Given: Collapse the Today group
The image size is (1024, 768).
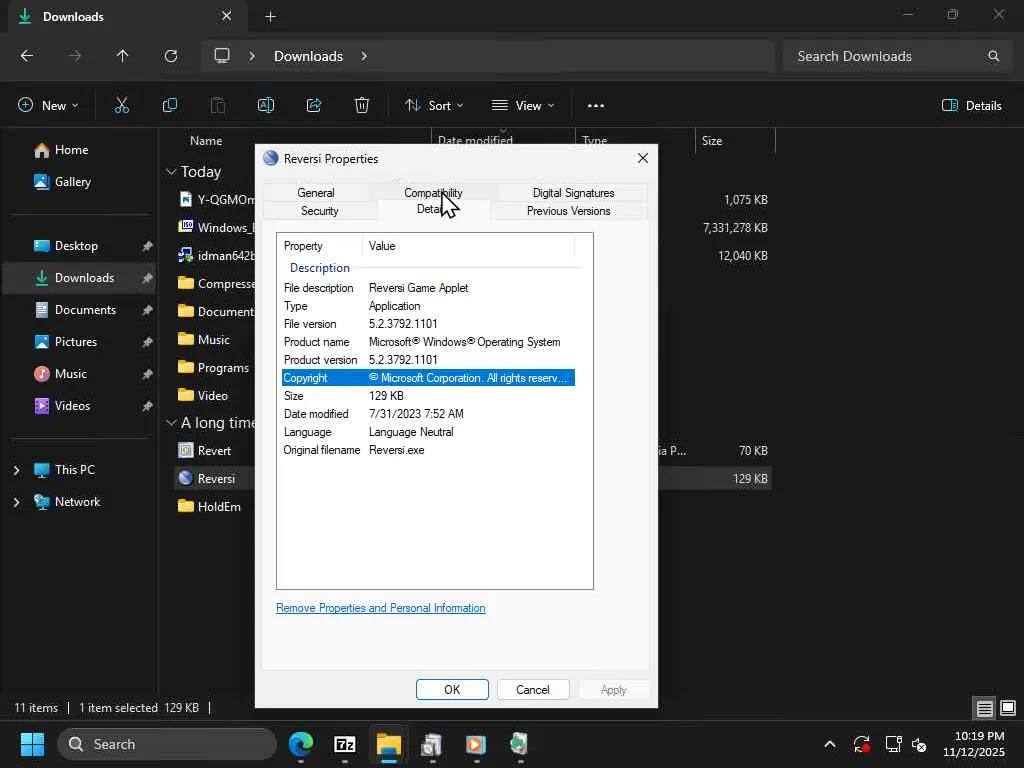Looking at the screenshot, I should [x=171, y=172].
